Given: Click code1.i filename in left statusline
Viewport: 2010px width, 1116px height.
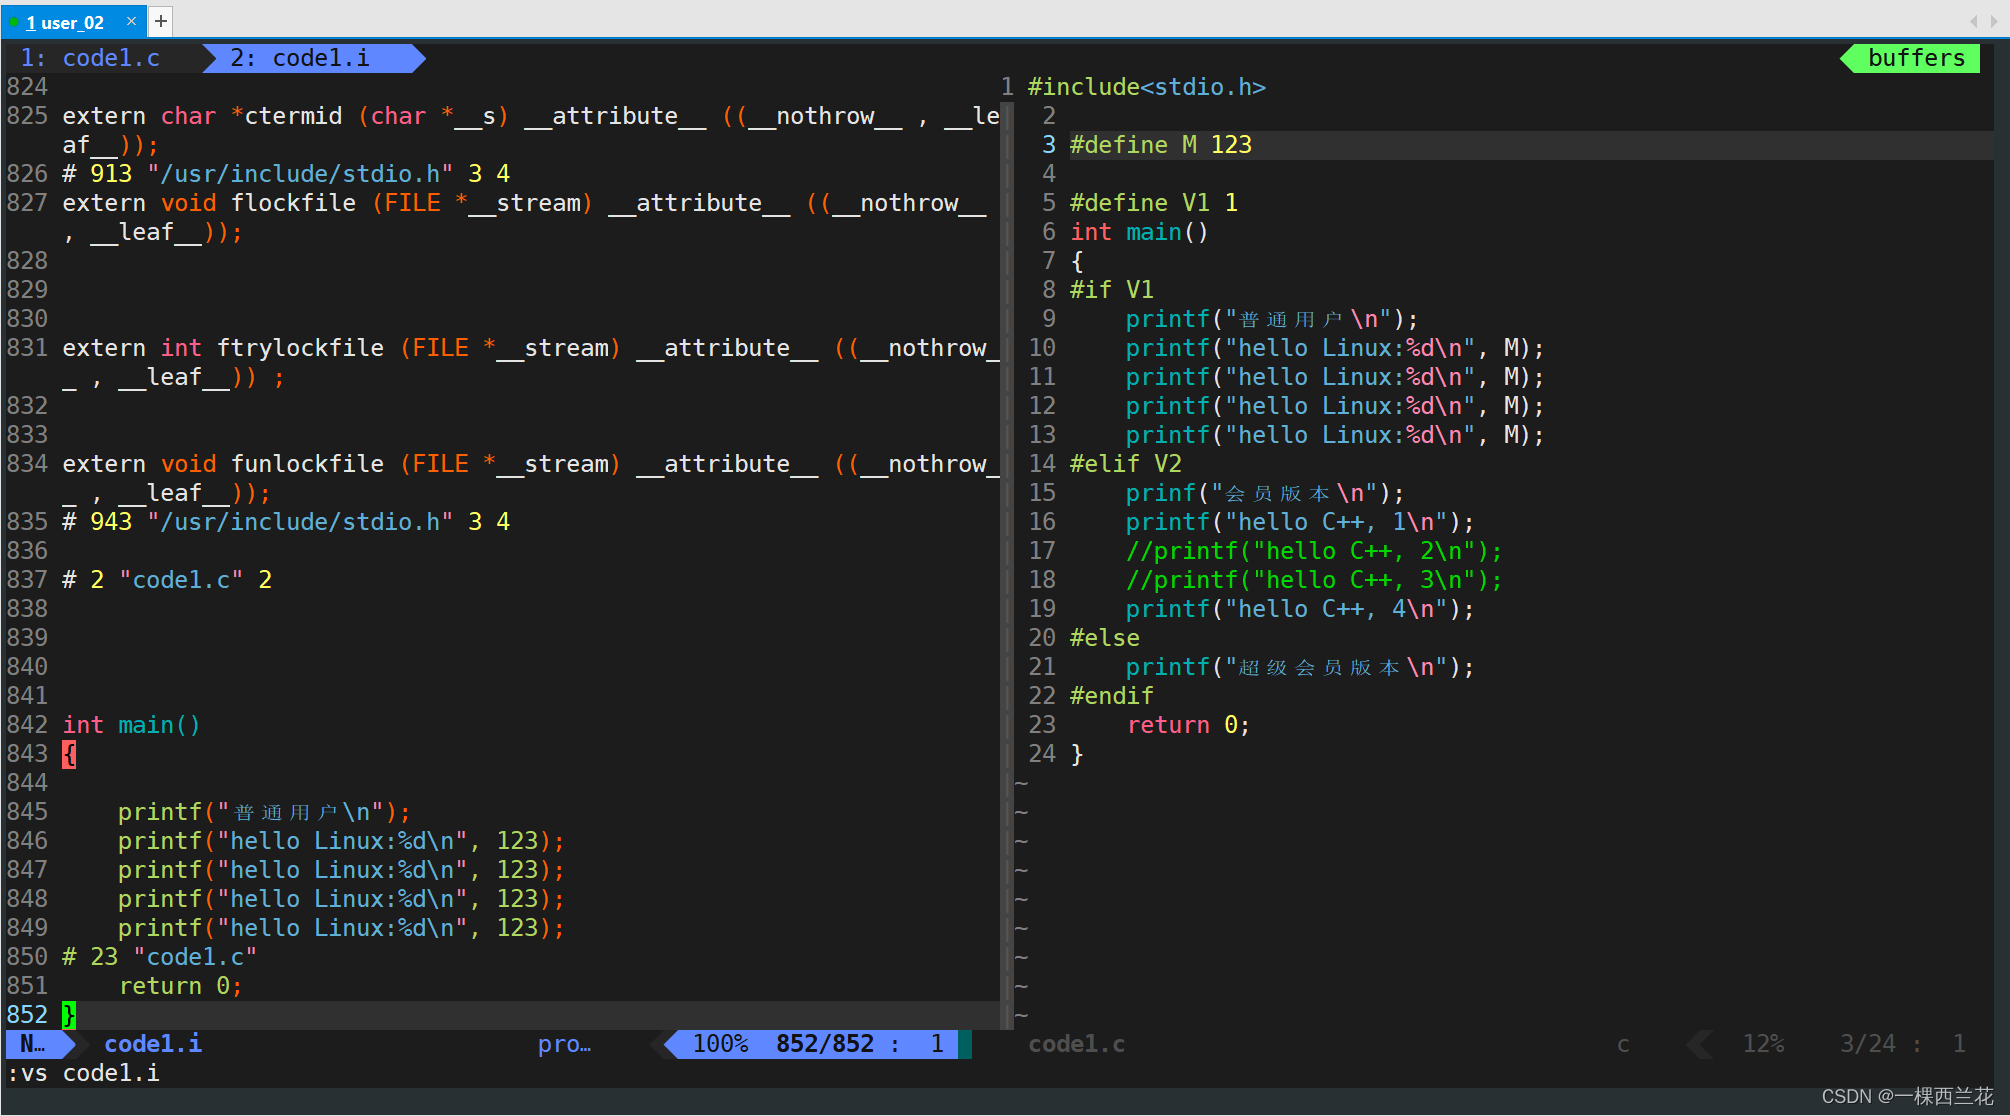Looking at the screenshot, I should 153,1044.
